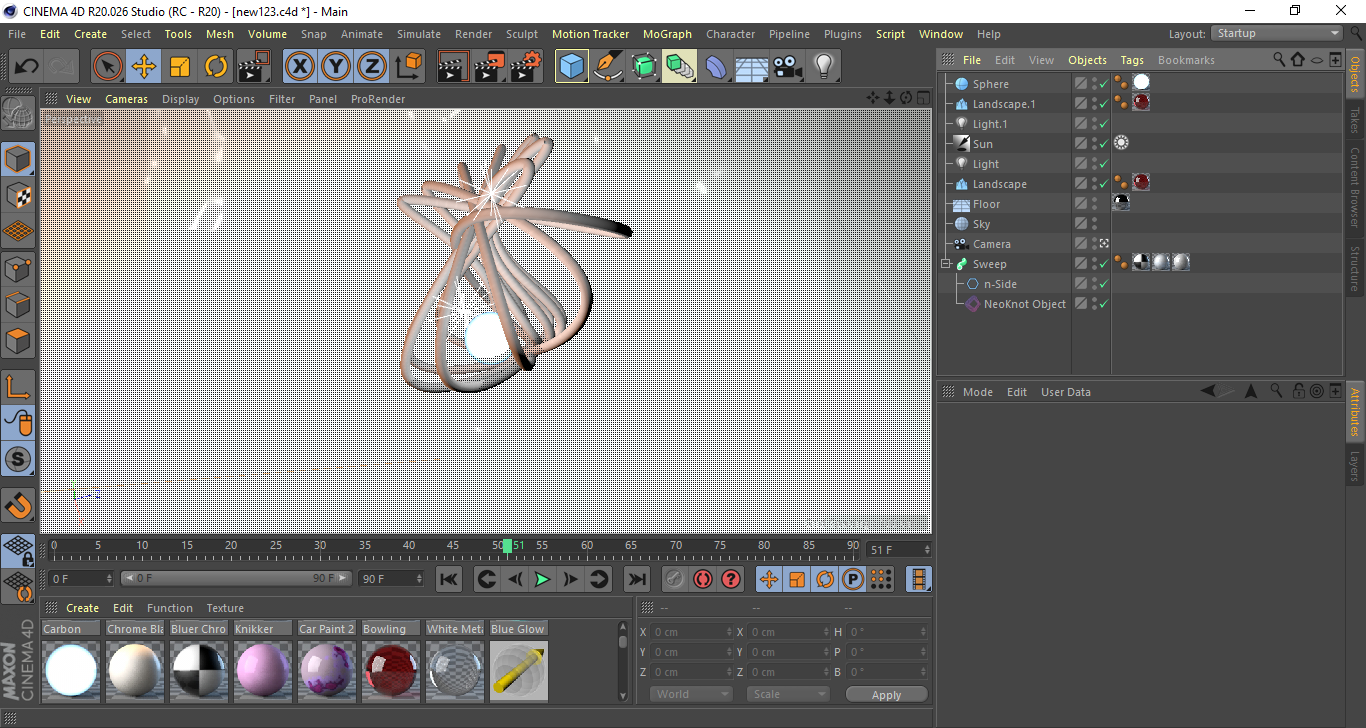Toggle Light.1 enabled checkmark
The width and height of the screenshot is (1366, 728).
pos(1103,124)
